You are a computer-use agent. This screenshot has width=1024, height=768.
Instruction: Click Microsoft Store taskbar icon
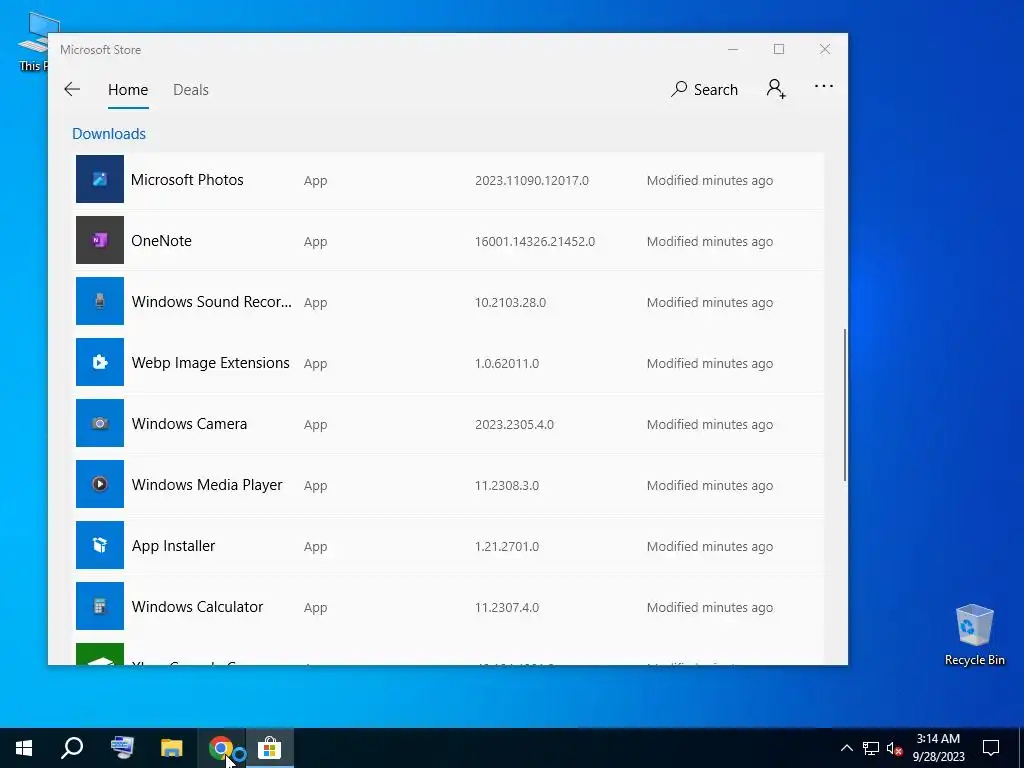[x=269, y=748]
